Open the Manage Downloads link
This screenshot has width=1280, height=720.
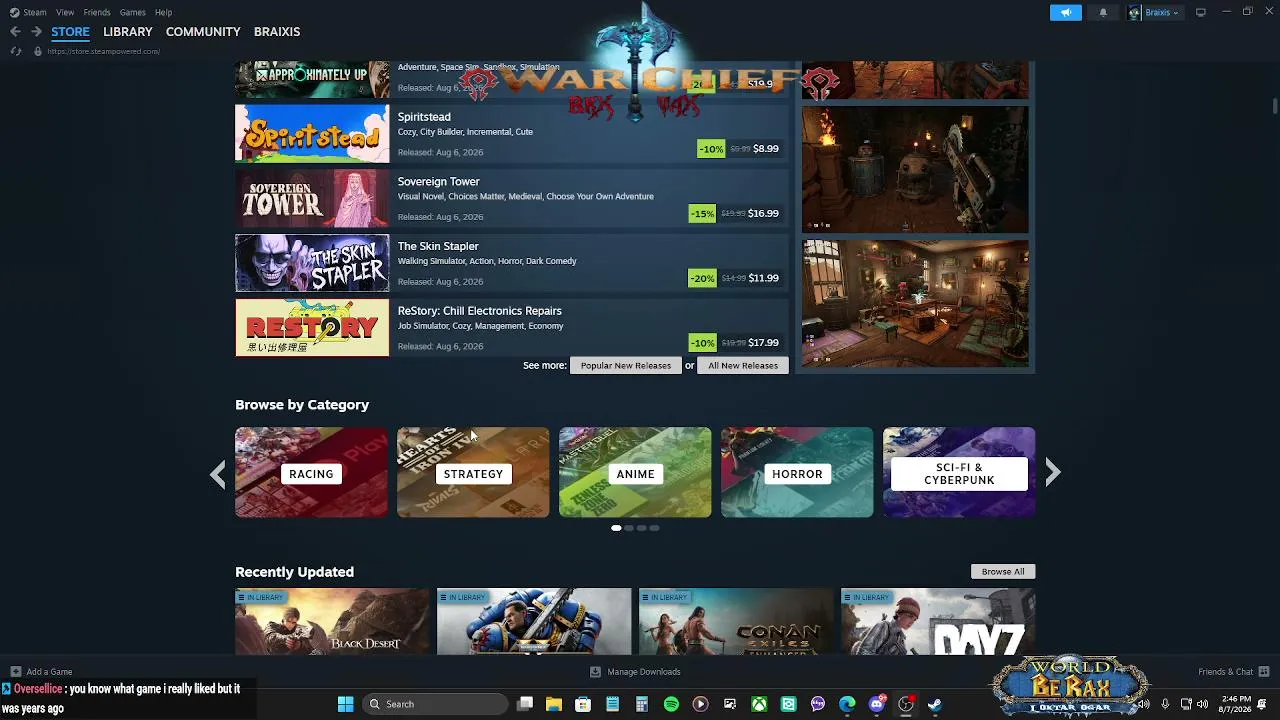(x=644, y=672)
